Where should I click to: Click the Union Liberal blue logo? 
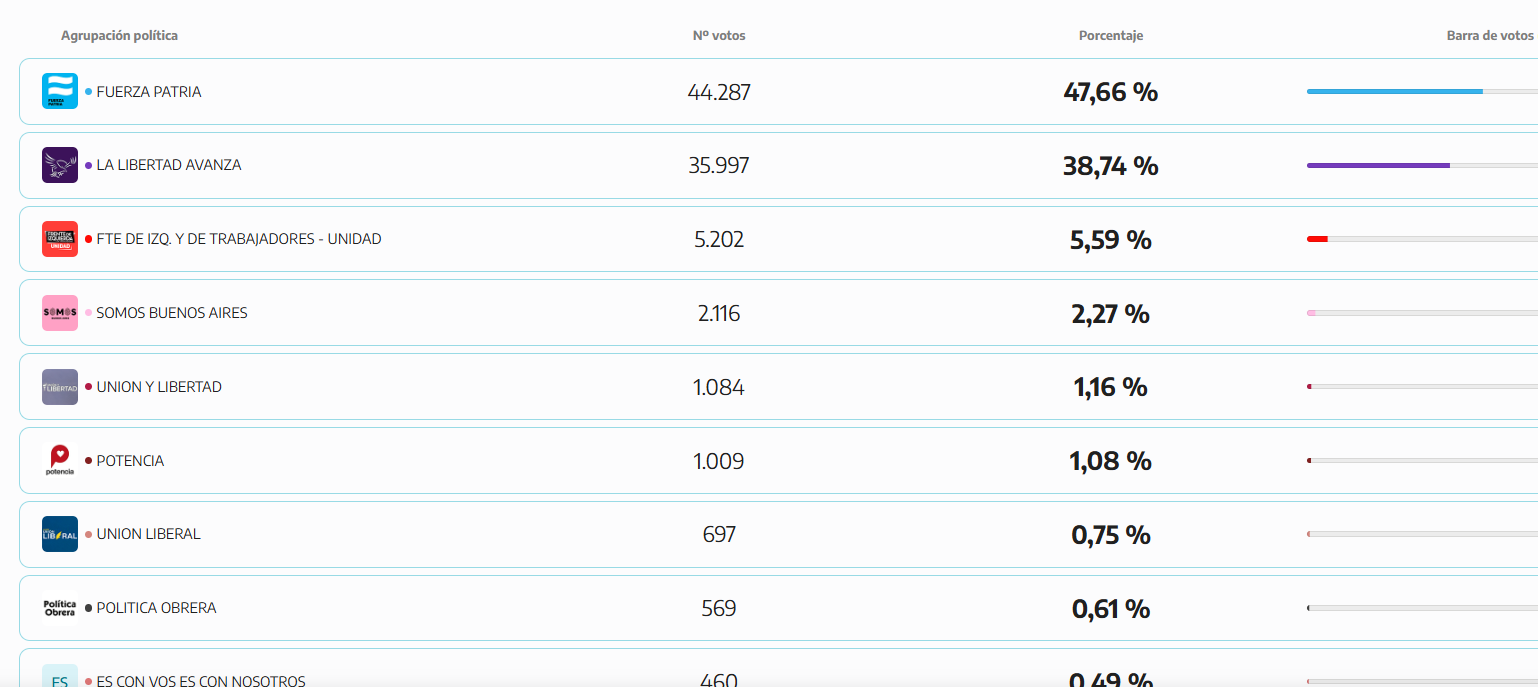tap(60, 534)
